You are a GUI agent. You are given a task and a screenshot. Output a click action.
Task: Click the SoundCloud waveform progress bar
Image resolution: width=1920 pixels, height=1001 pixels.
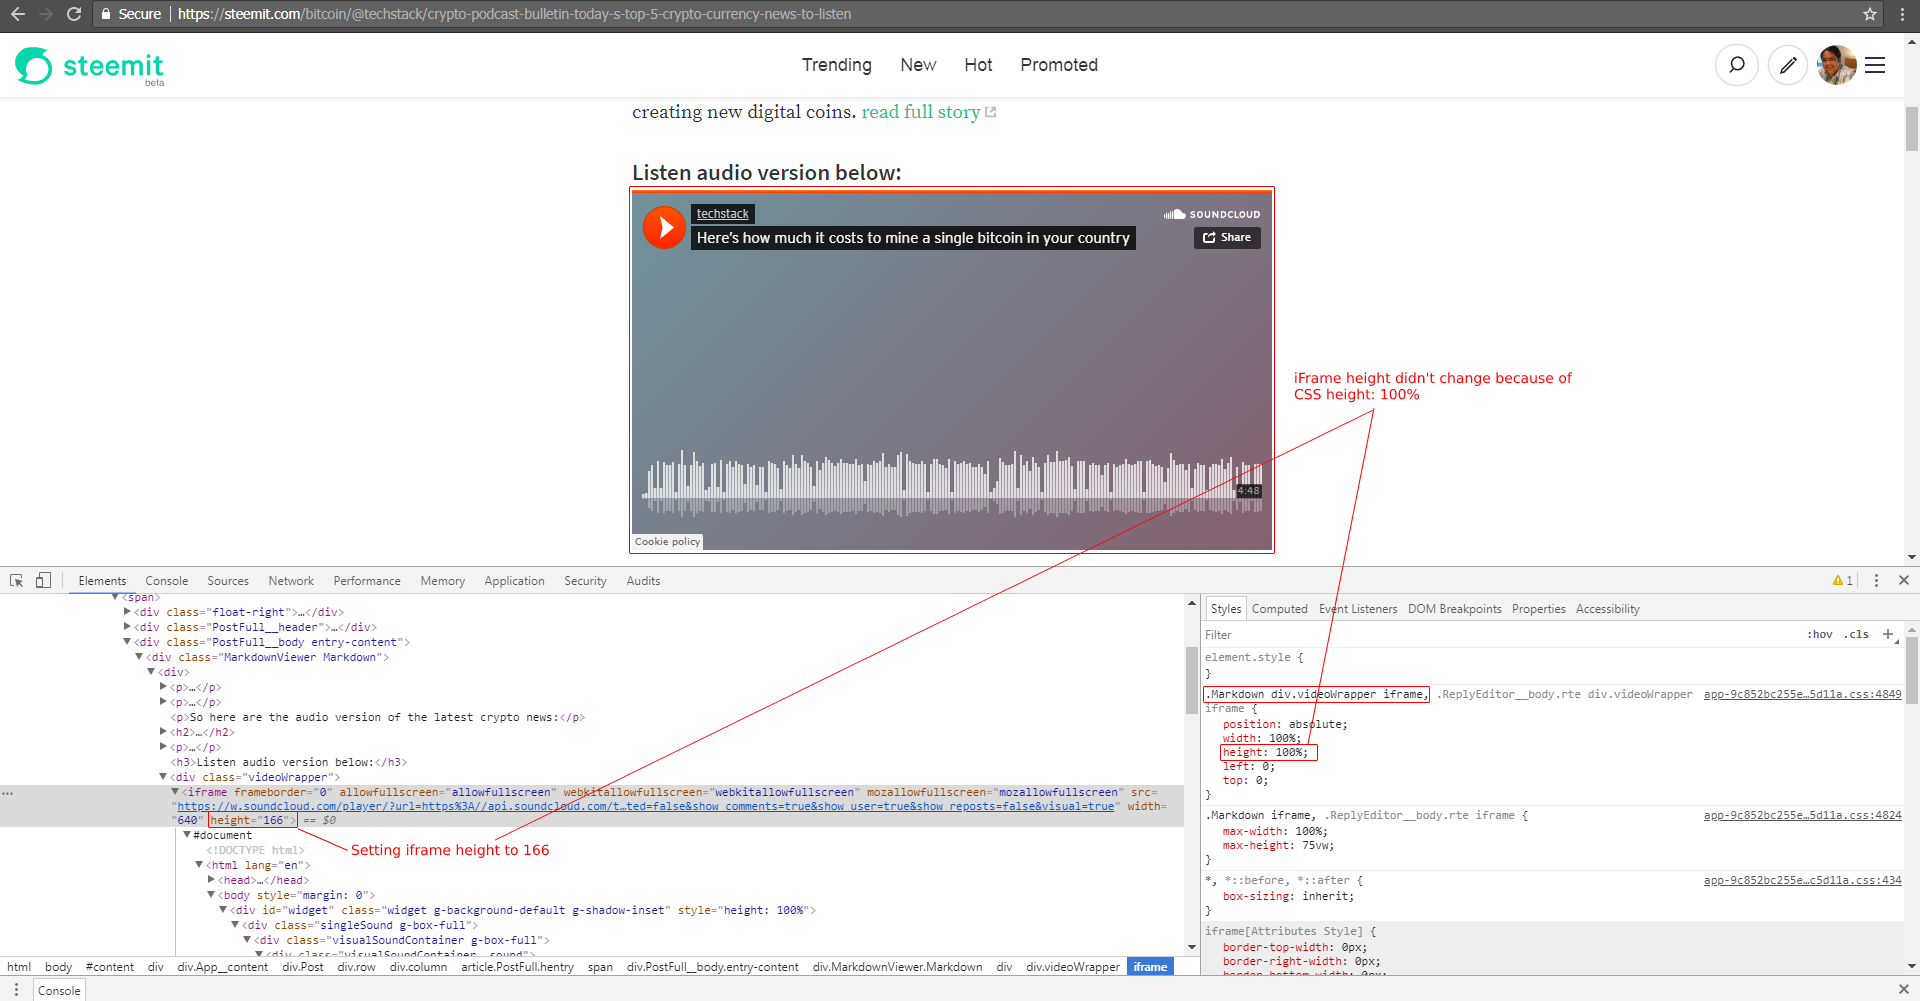952,484
